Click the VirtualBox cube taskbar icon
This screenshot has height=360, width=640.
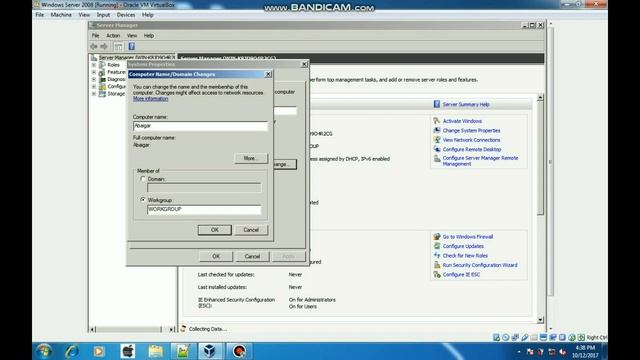[210, 351]
